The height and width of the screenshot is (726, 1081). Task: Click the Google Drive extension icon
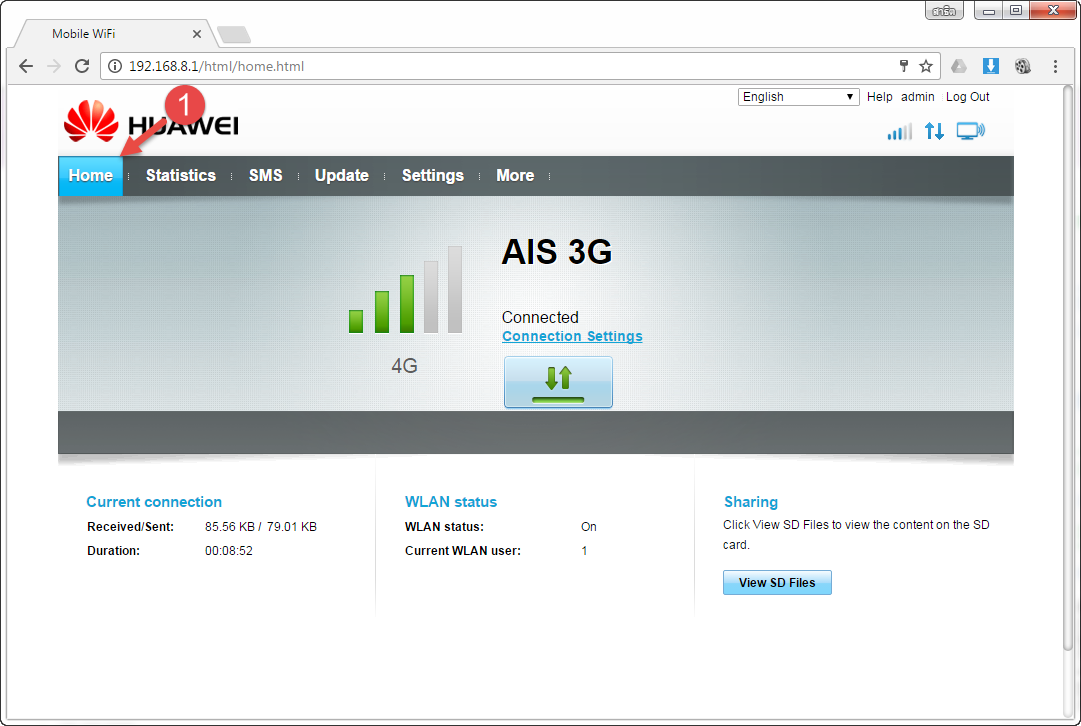click(959, 66)
